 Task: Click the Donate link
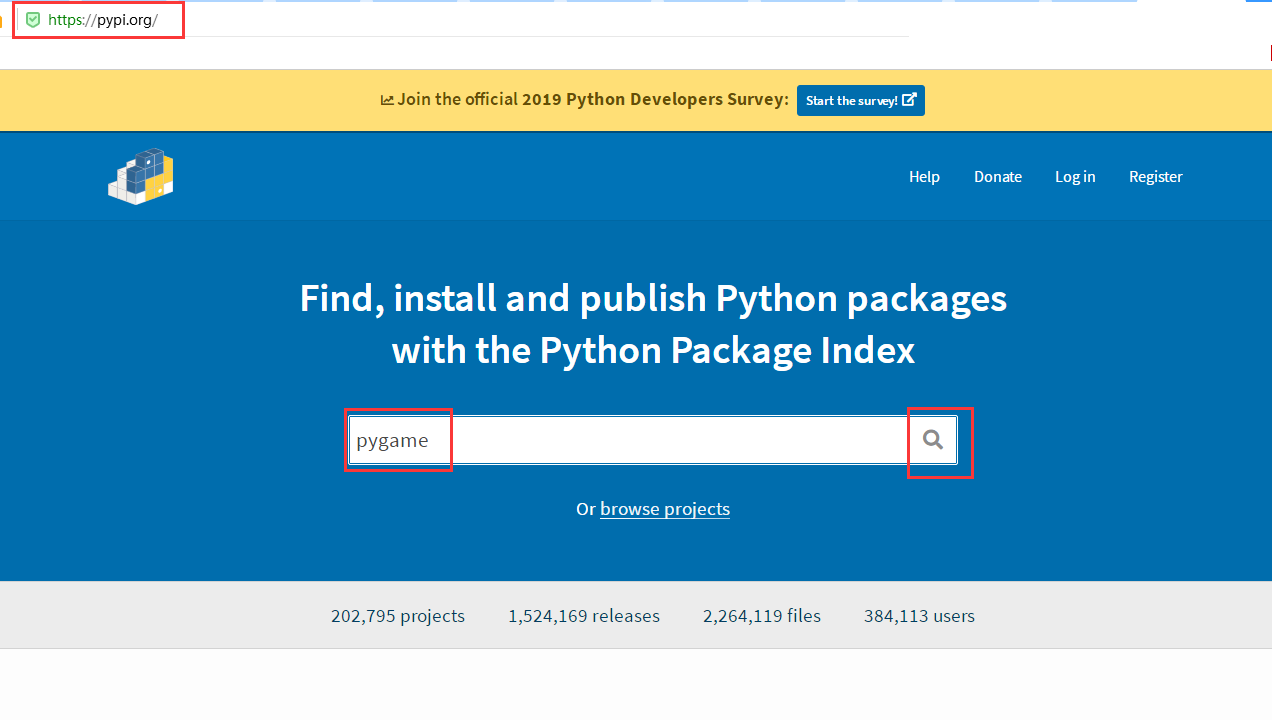point(997,176)
